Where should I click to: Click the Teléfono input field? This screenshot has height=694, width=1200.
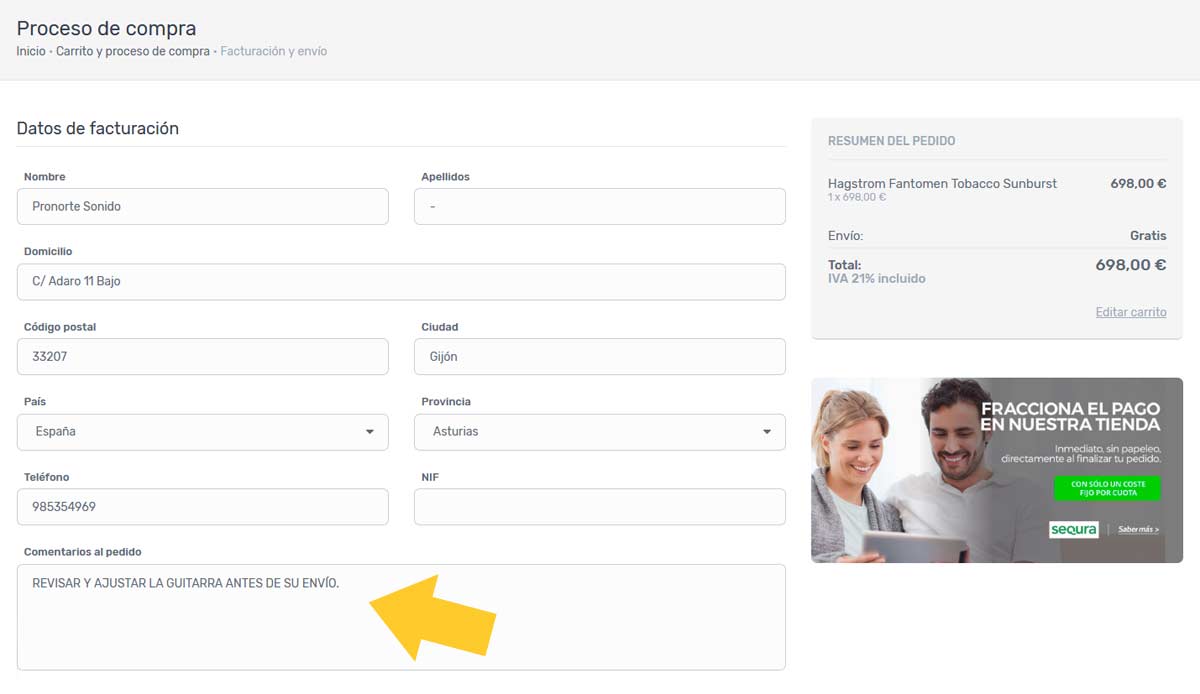click(203, 507)
